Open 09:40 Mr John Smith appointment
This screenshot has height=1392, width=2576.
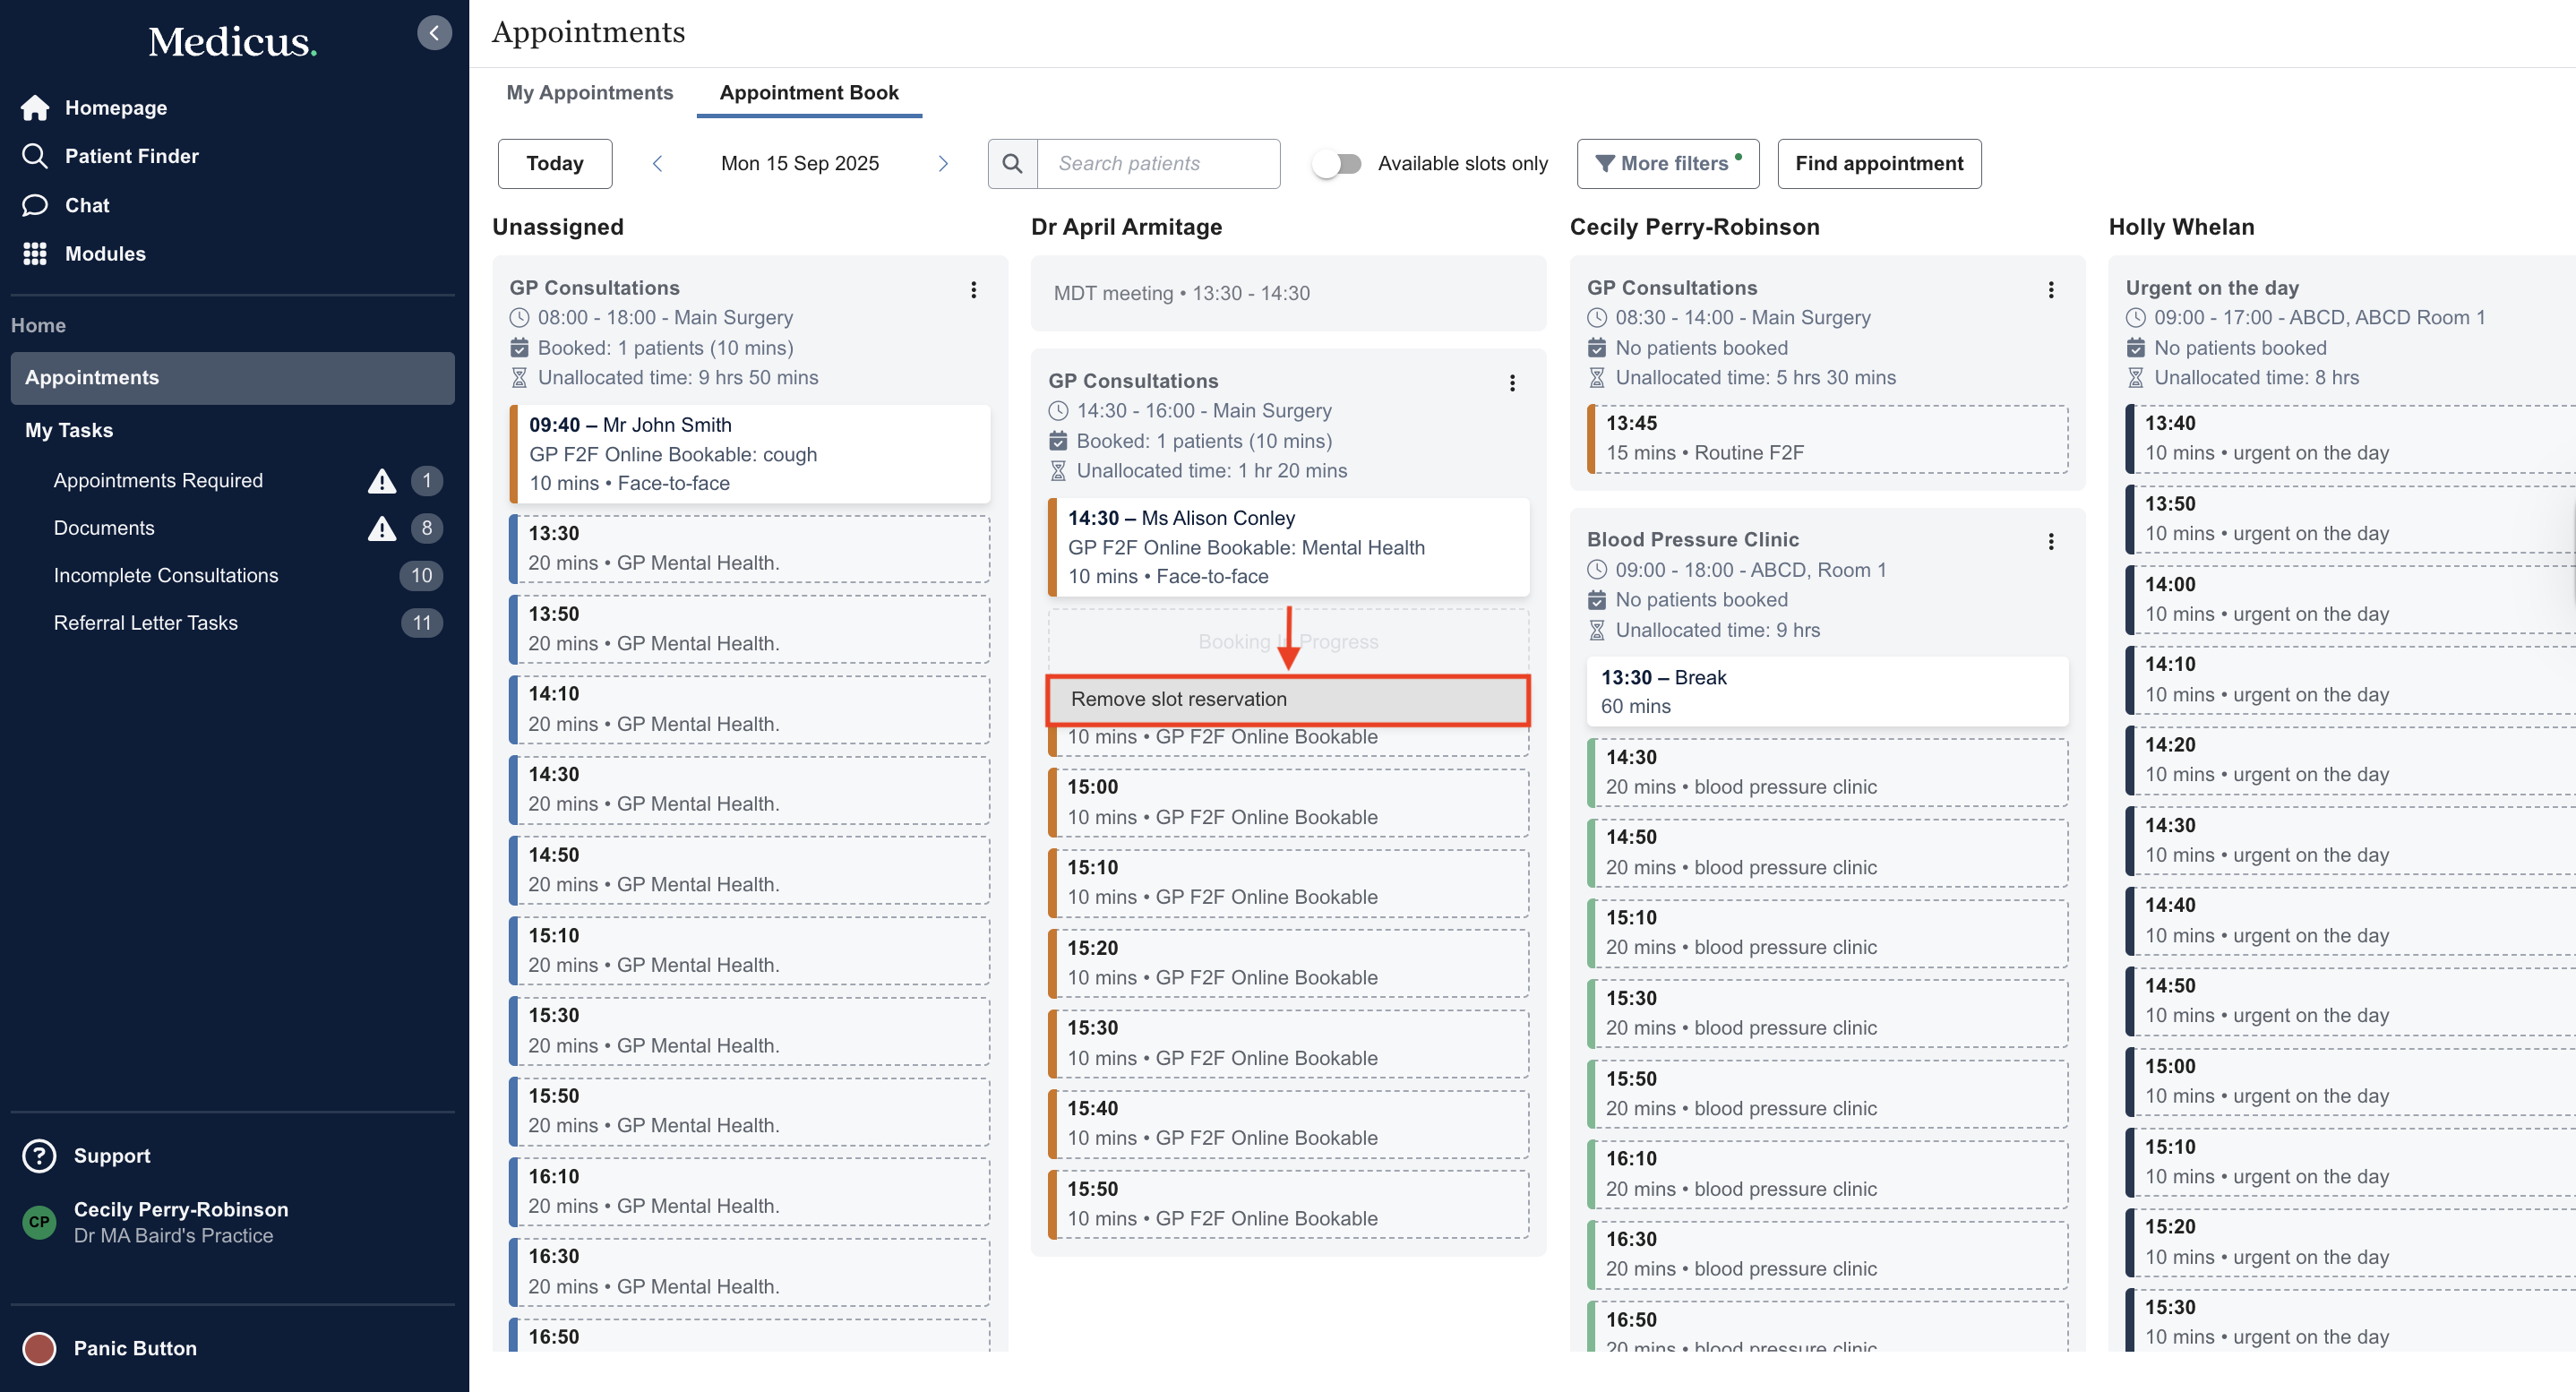[x=749, y=454]
